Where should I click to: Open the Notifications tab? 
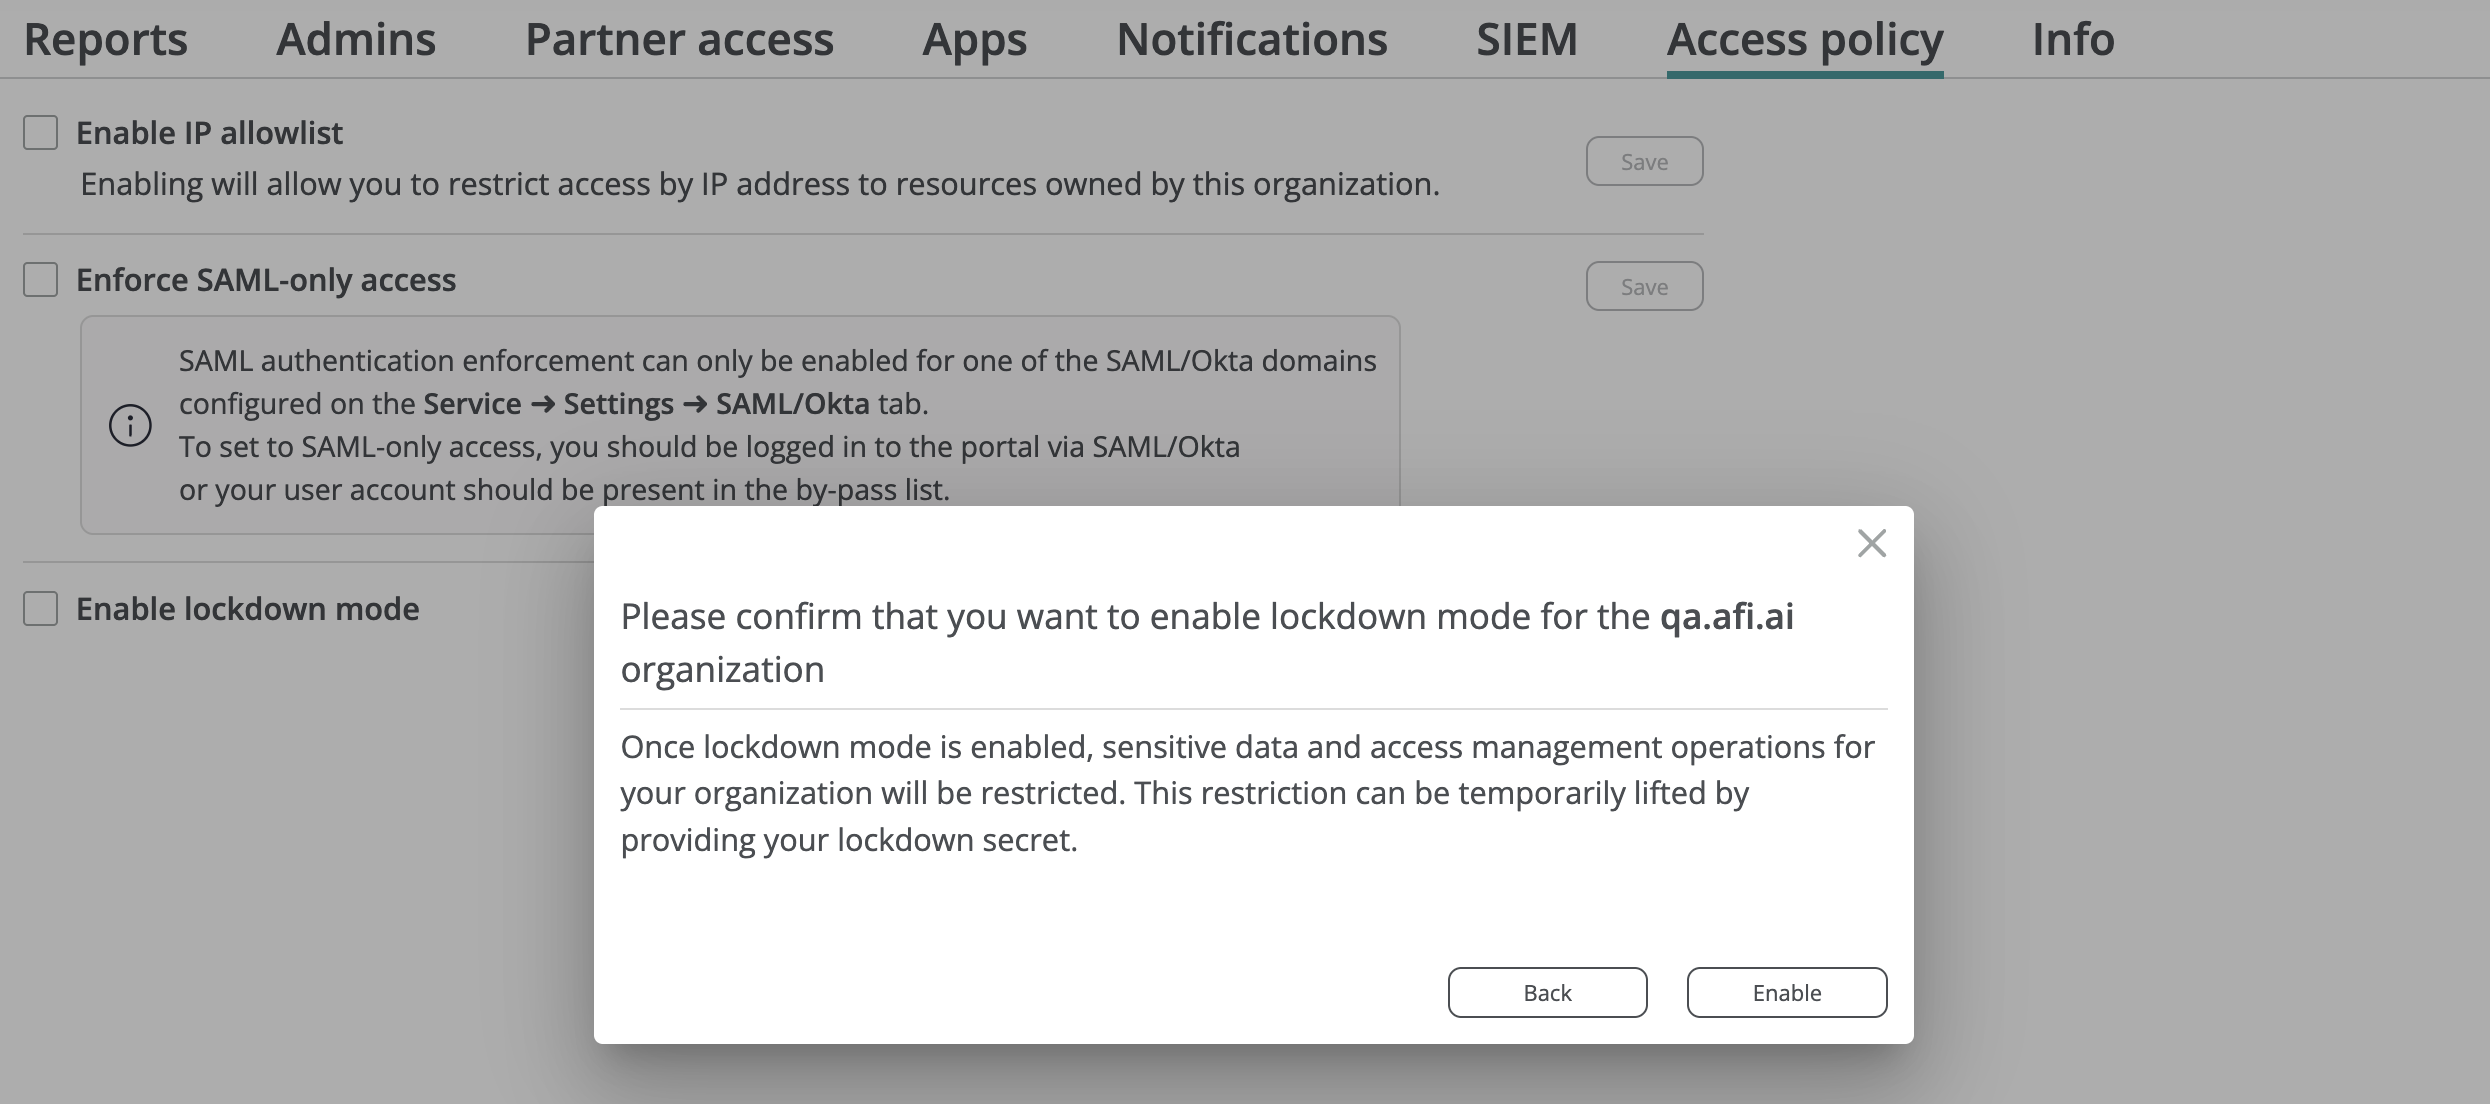click(1252, 40)
